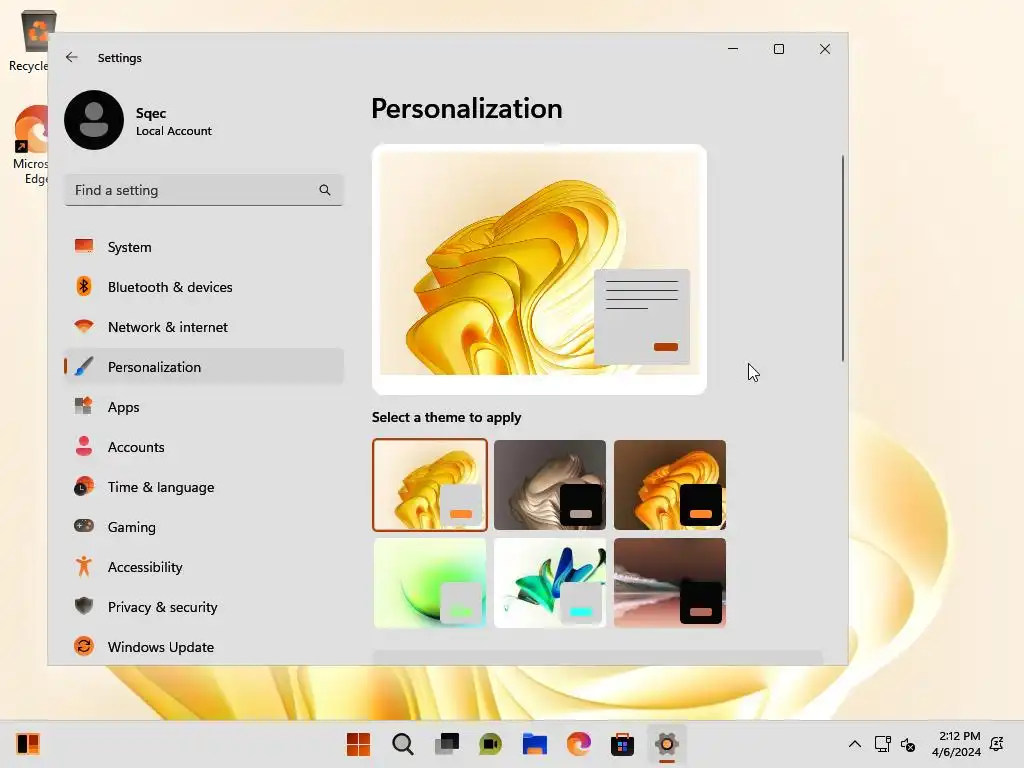
Task: Launch Microsoft Edge from taskbar
Action: click(x=579, y=744)
